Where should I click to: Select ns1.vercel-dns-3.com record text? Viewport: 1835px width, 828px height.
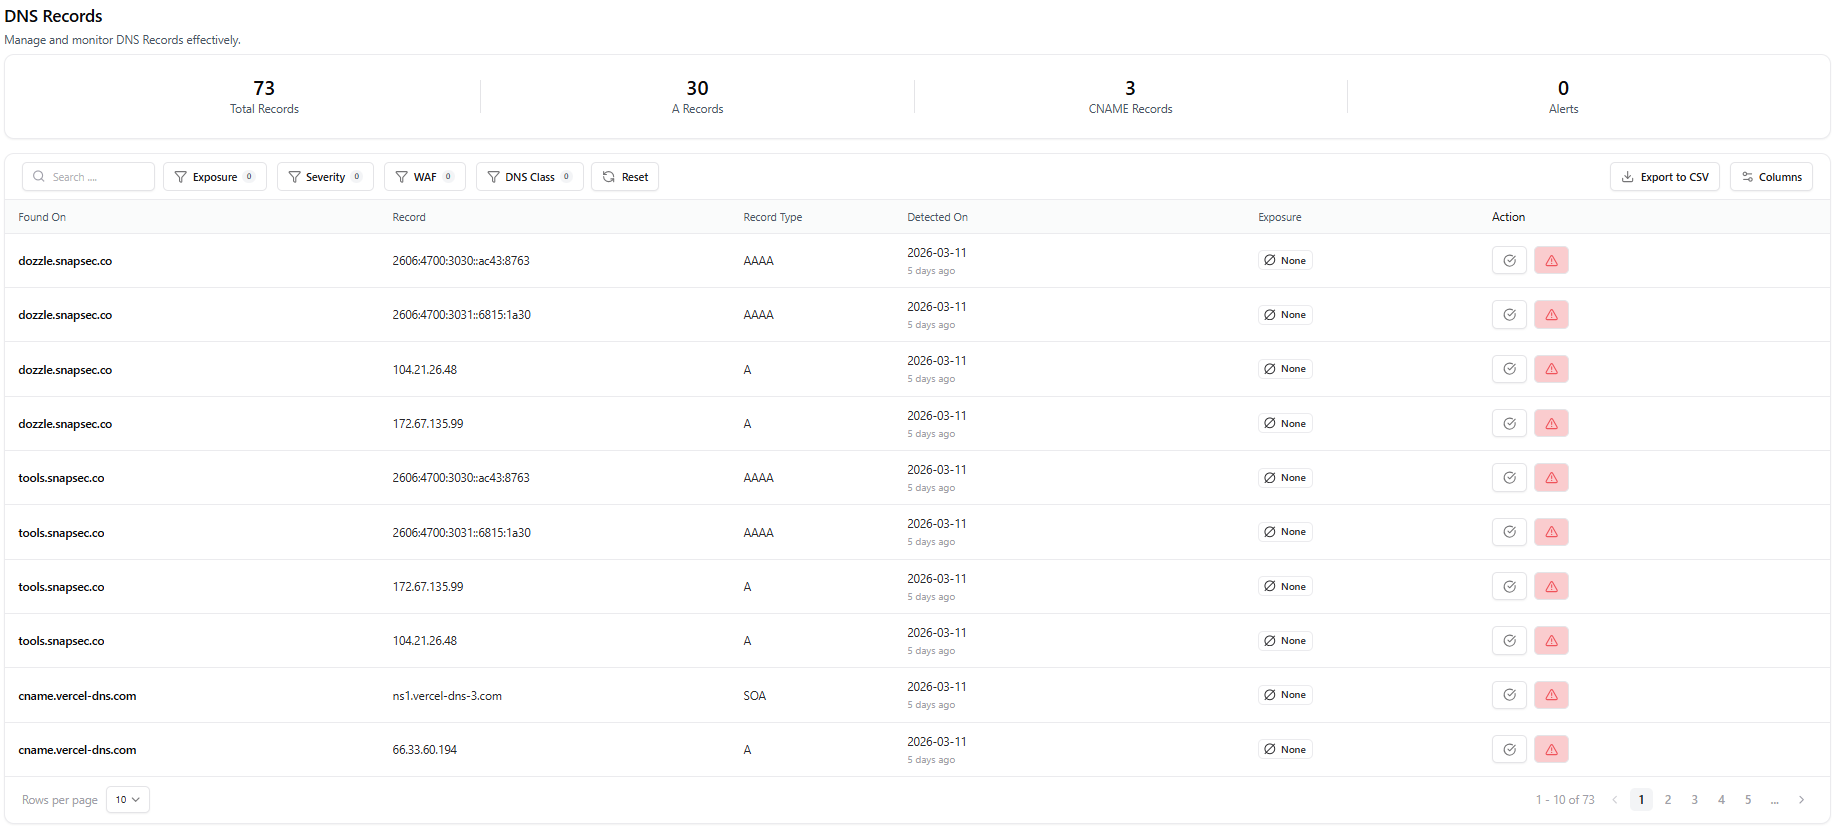click(447, 696)
